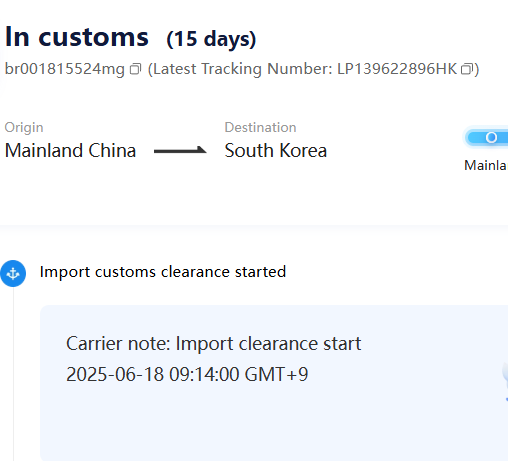Click the In customs status heading
Image resolution: width=508 pixels, height=461 pixels.
pos(77,37)
